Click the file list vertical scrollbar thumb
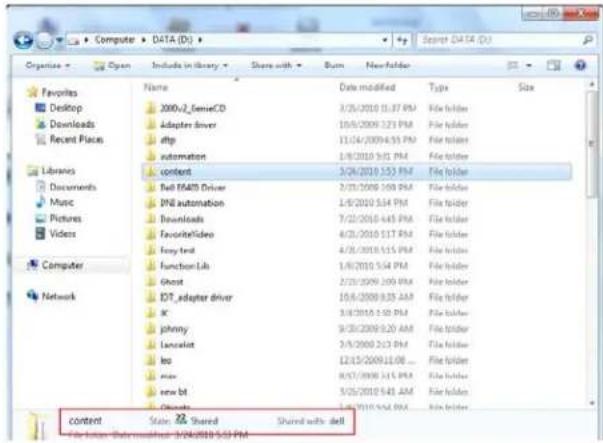The width and height of the screenshot is (603, 443). 591,144
